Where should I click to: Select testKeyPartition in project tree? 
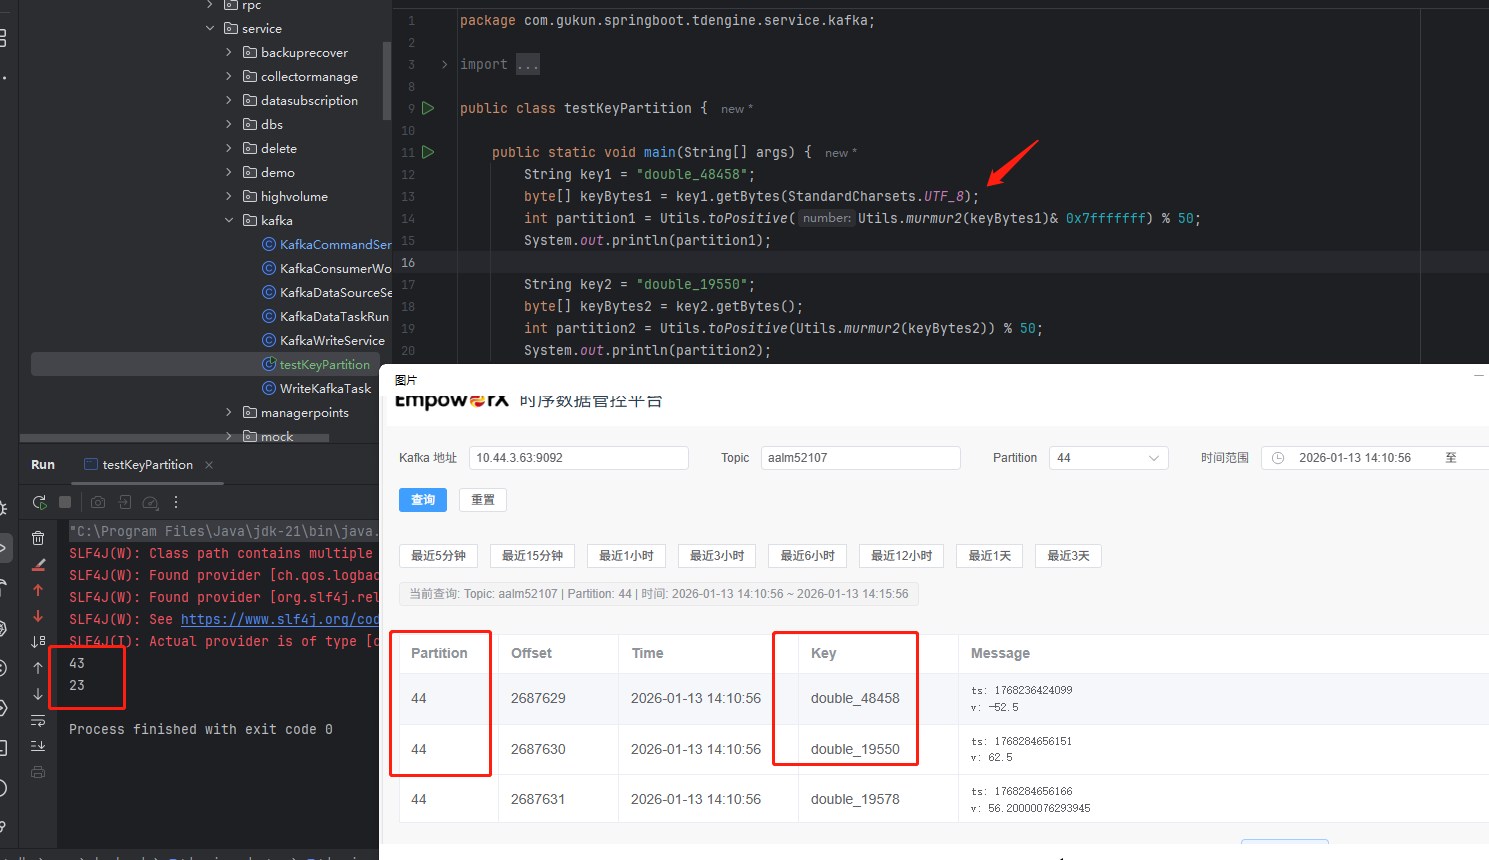[205, 364]
